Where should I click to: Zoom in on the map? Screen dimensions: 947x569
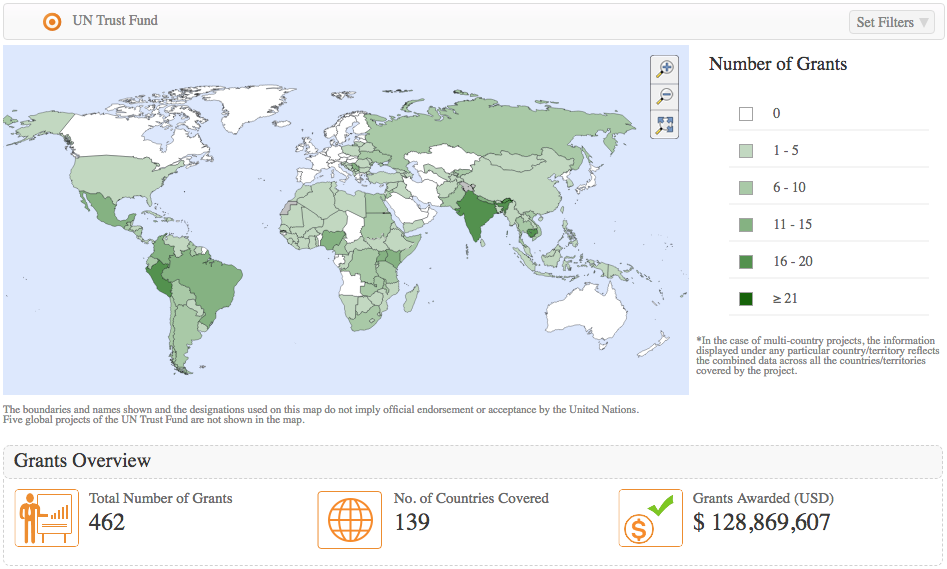click(x=664, y=68)
